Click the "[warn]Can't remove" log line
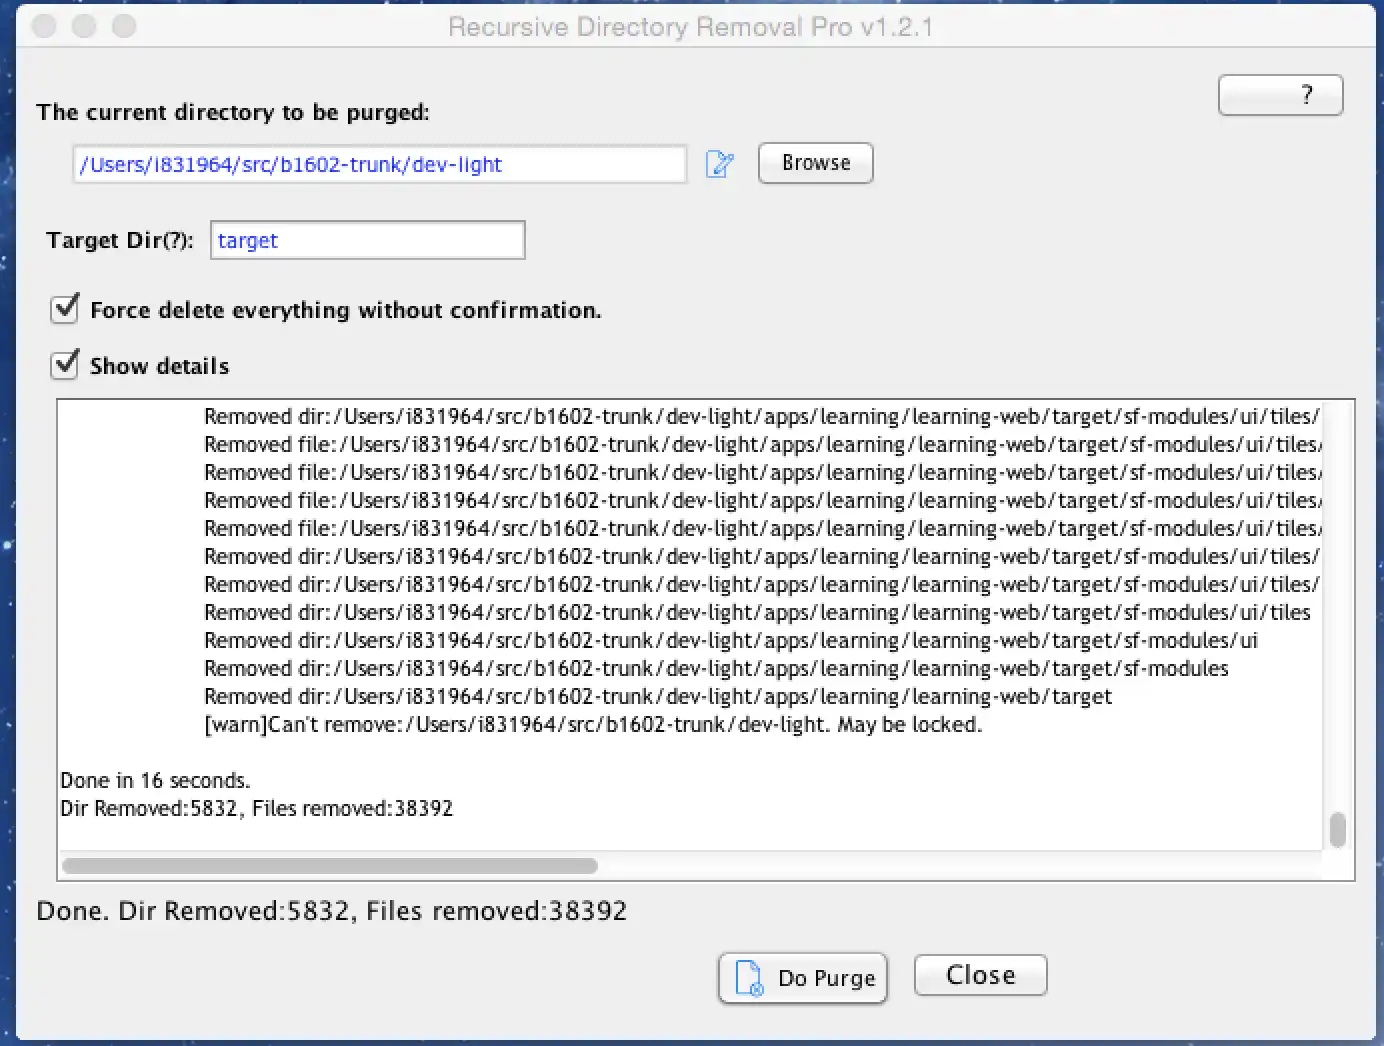Image resolution: width=1384 pixels, height=1046 pixels. coord(593,724)
